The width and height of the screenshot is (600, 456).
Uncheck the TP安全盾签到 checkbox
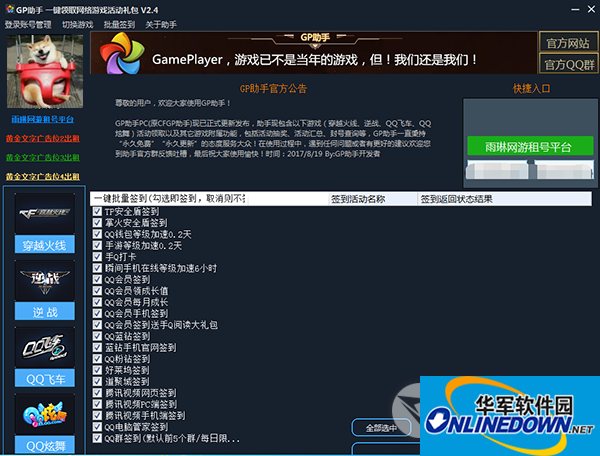(x=97, y=212)
